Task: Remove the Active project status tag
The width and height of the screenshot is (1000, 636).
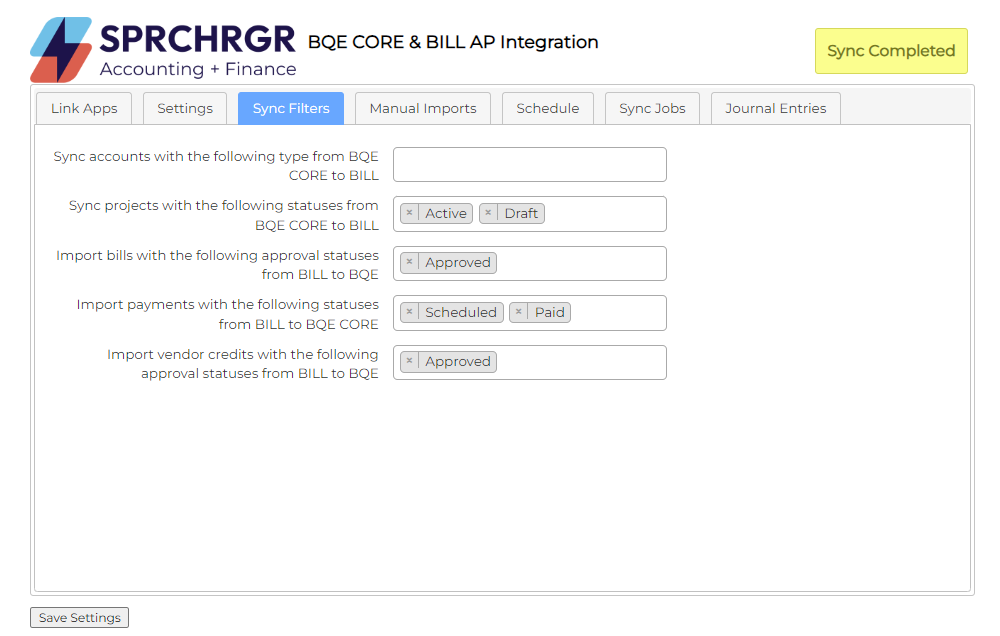Action: click(x=409, y=213)
